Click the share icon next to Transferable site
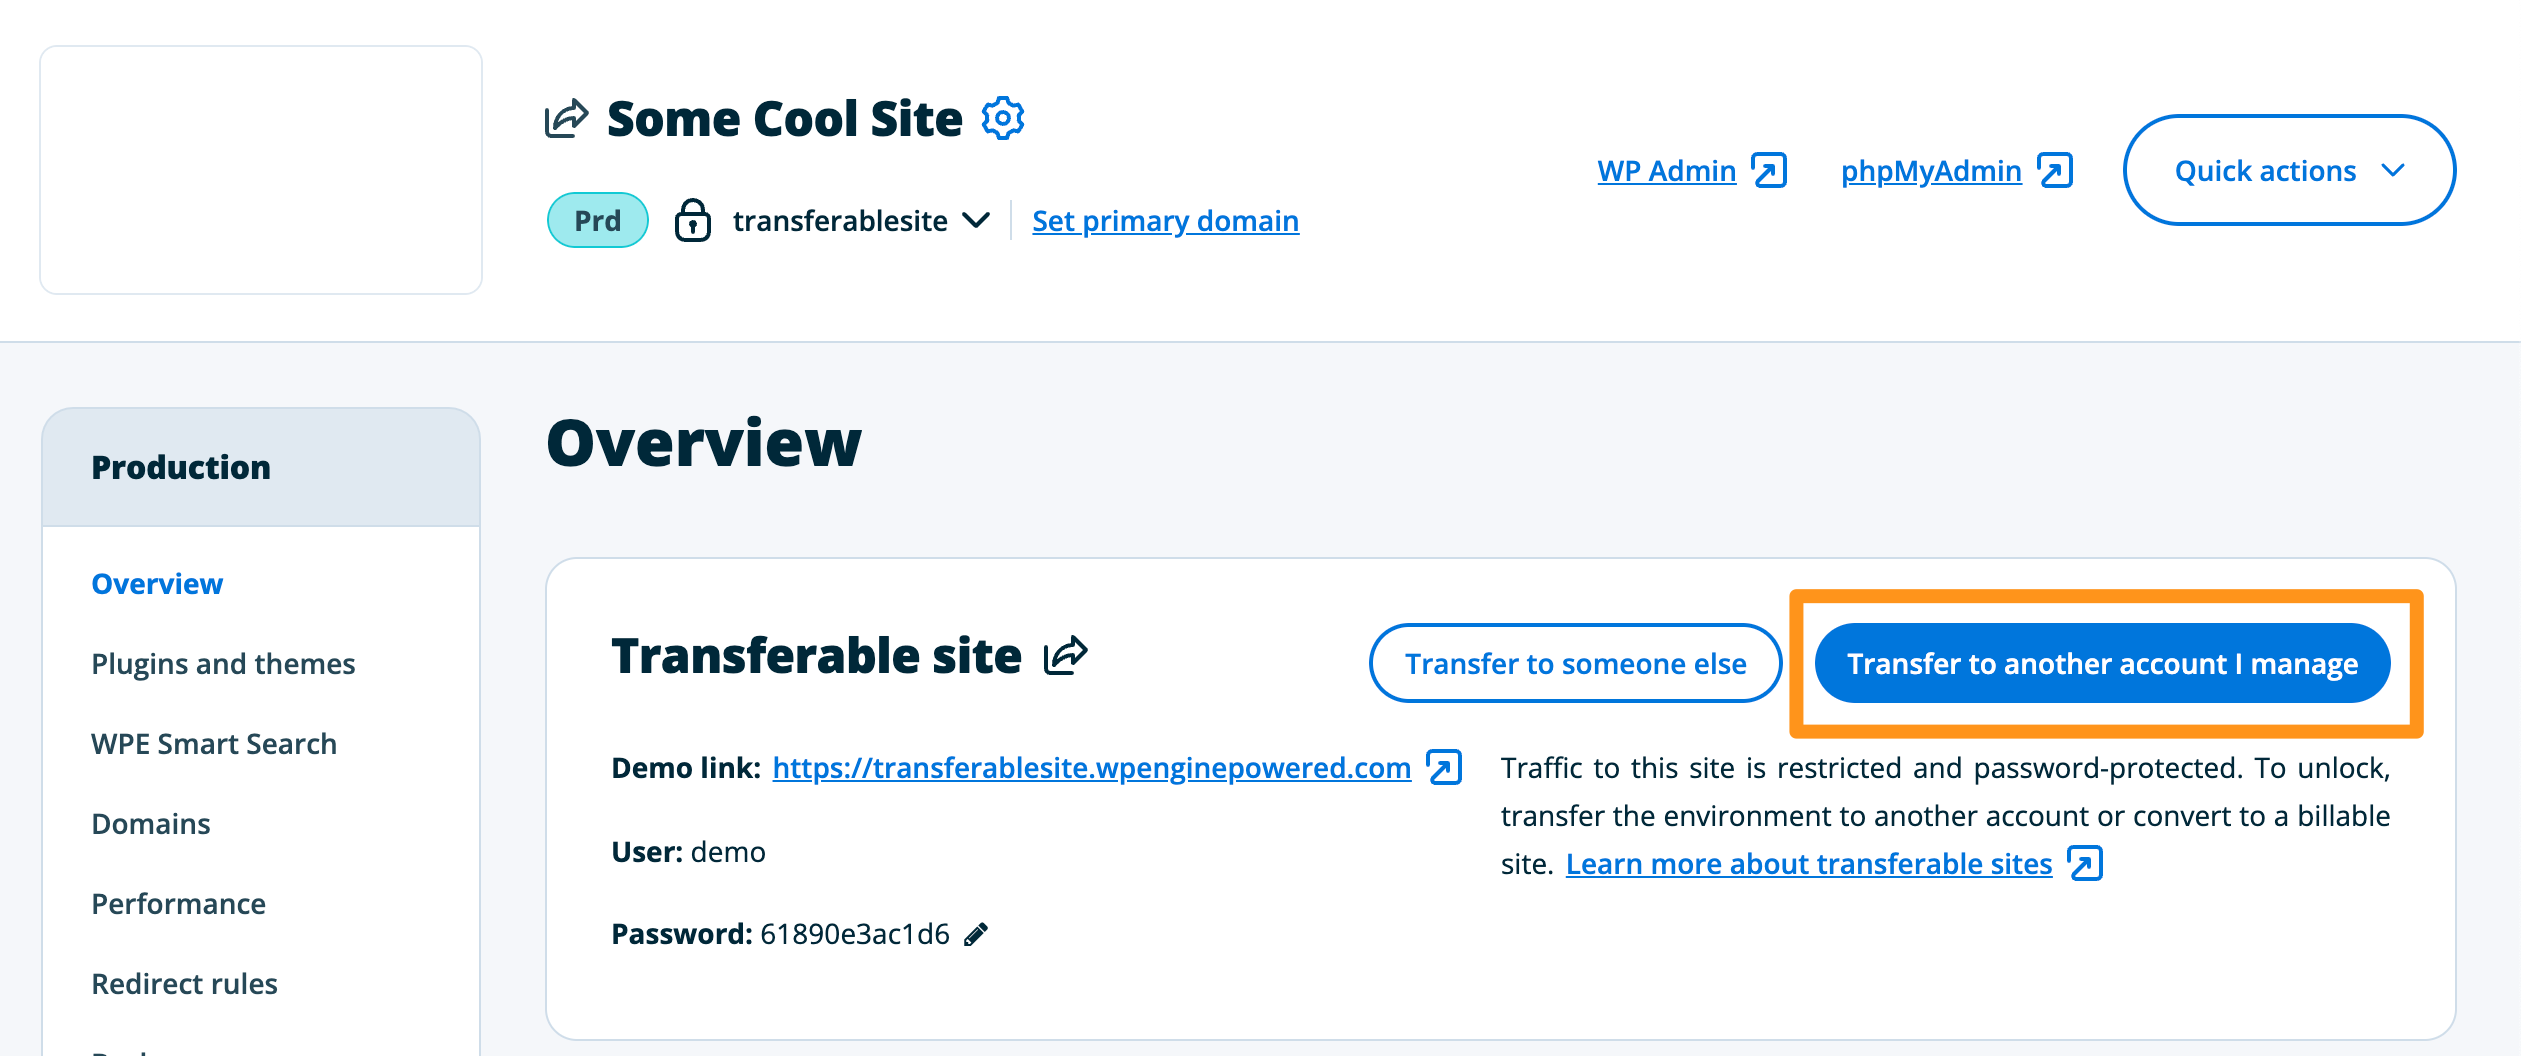This screenshot has width=2521, height=1056. (x=1066, y=655)
